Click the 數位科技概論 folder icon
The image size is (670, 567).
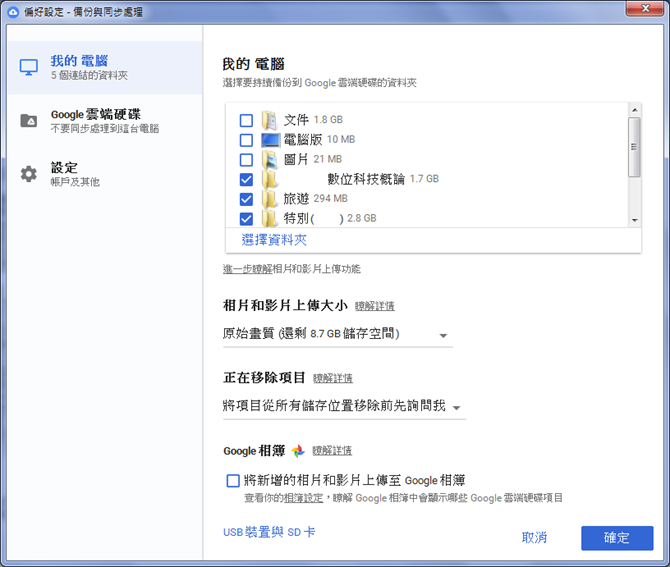click(269, 179)
